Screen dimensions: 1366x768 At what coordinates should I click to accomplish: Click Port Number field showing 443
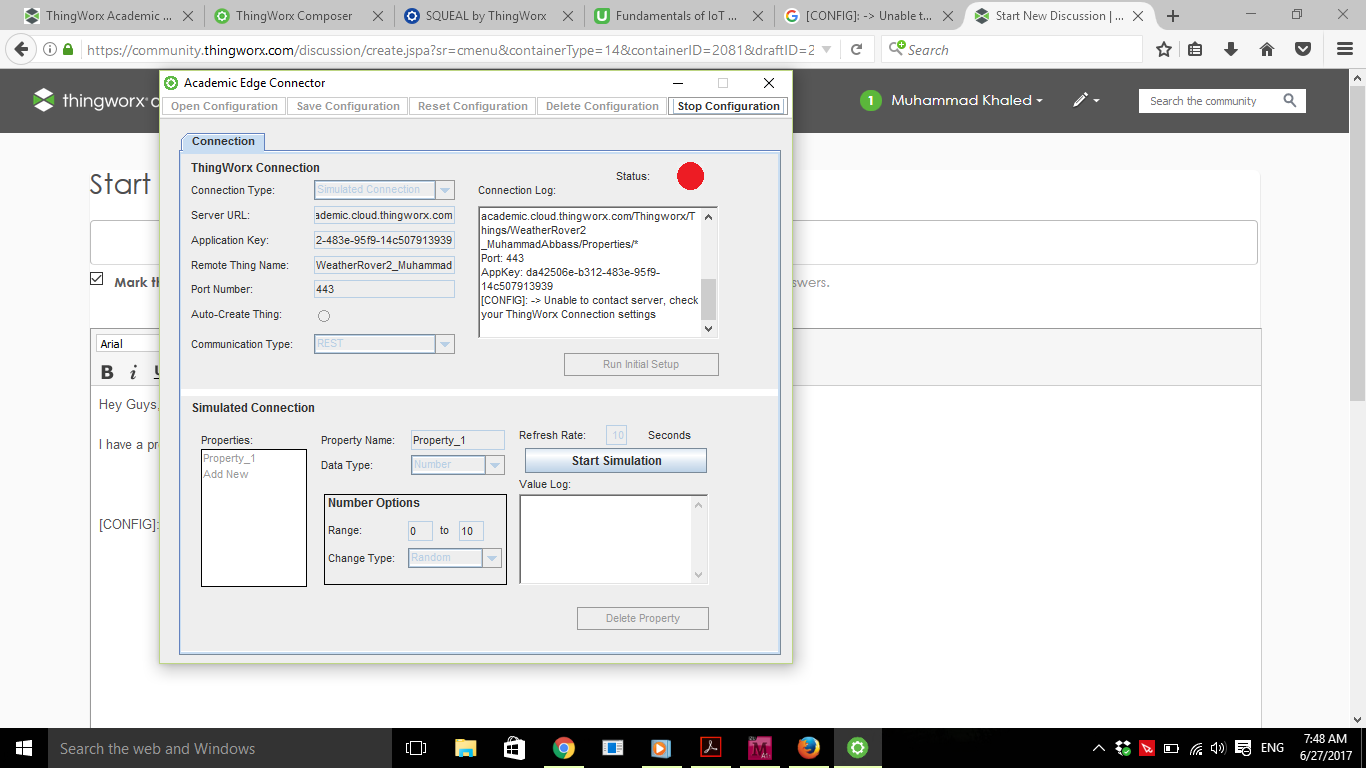pyautogui.click(x=384, y=289)
